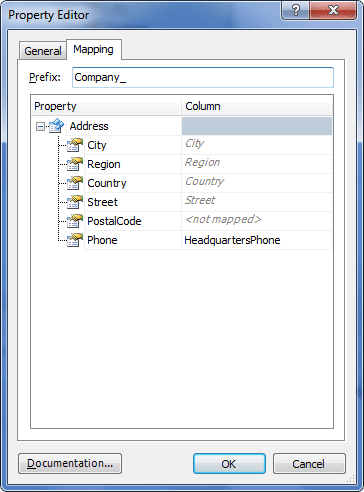Collapse the Address tree node
Image resolution: width=364 pixels, height=492 pixels.
40,127
